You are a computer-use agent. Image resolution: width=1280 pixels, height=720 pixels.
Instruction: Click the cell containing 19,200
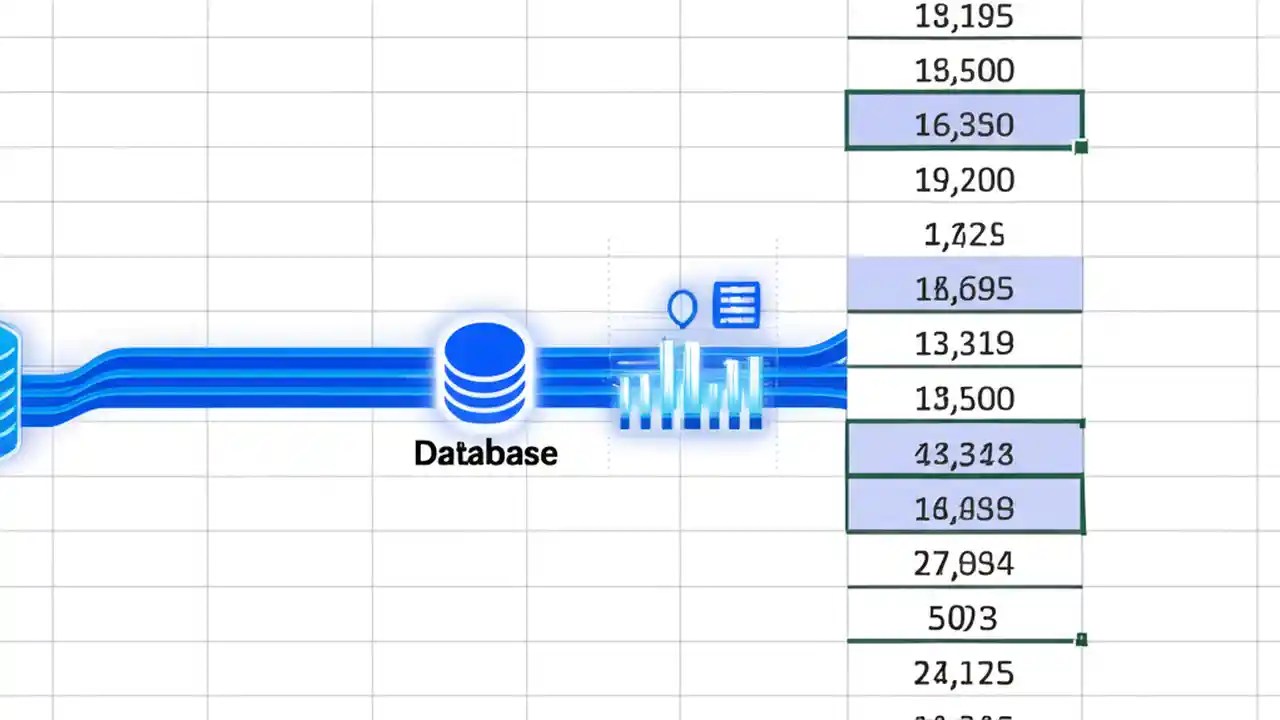(x=963, y=179)
